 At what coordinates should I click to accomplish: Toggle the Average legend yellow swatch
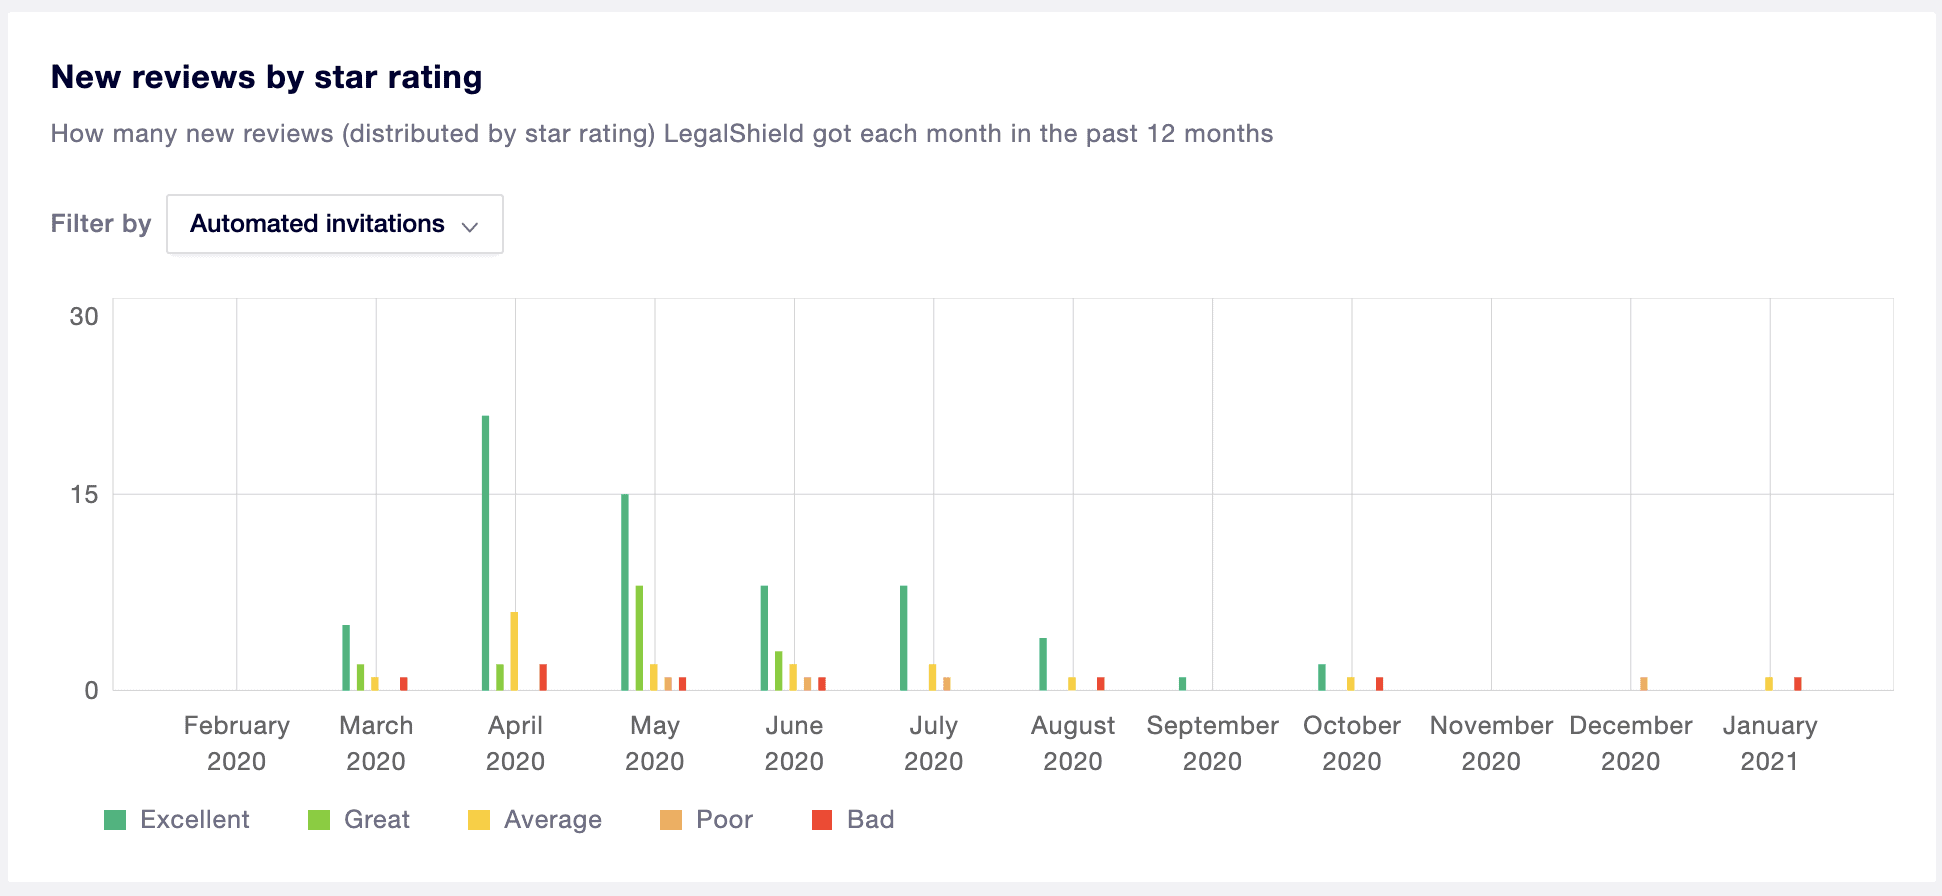[x=479, y=820]
